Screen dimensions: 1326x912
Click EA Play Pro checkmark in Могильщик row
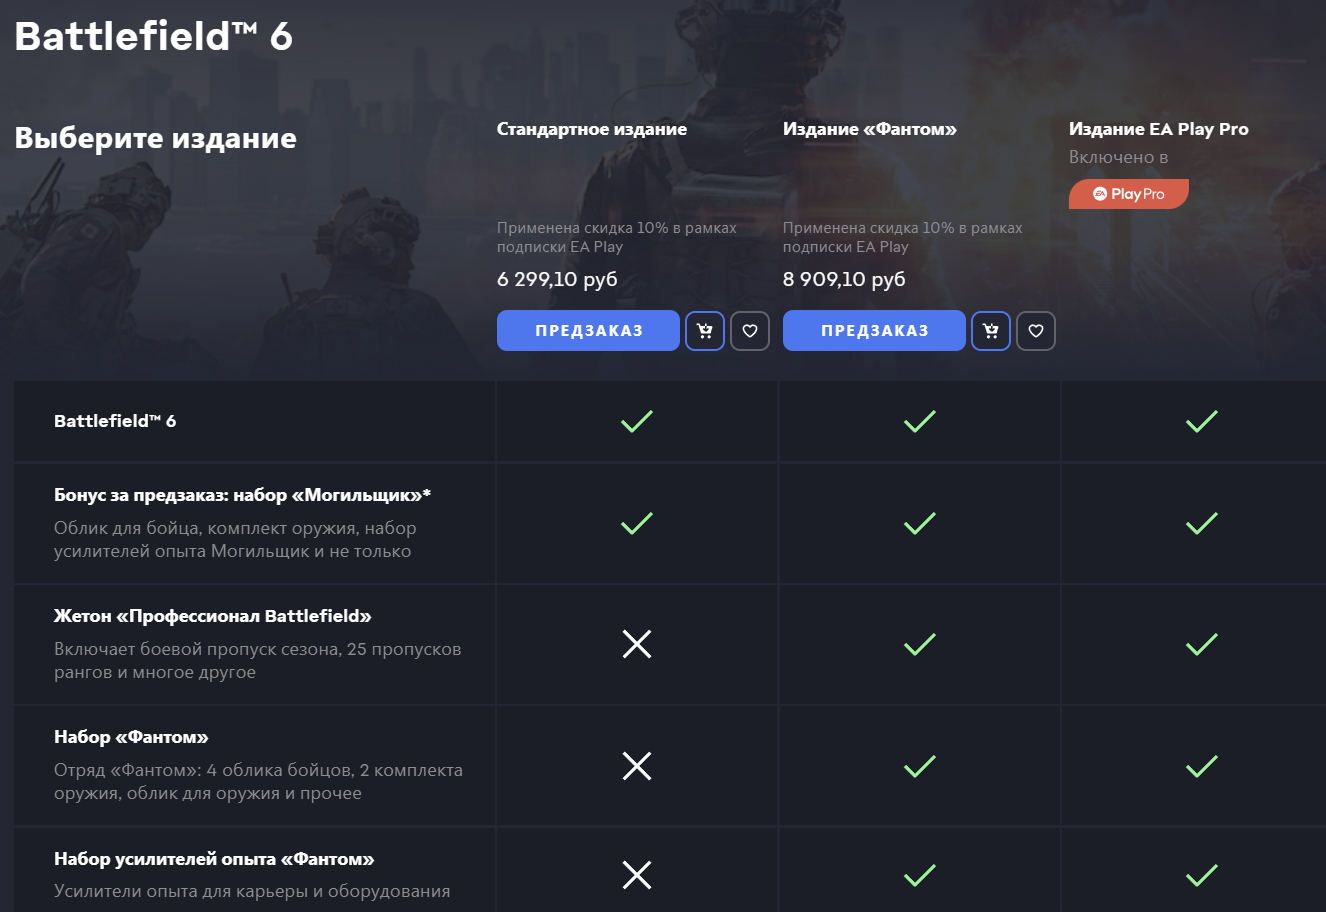pyautogui.click(x=1202, y=523)
